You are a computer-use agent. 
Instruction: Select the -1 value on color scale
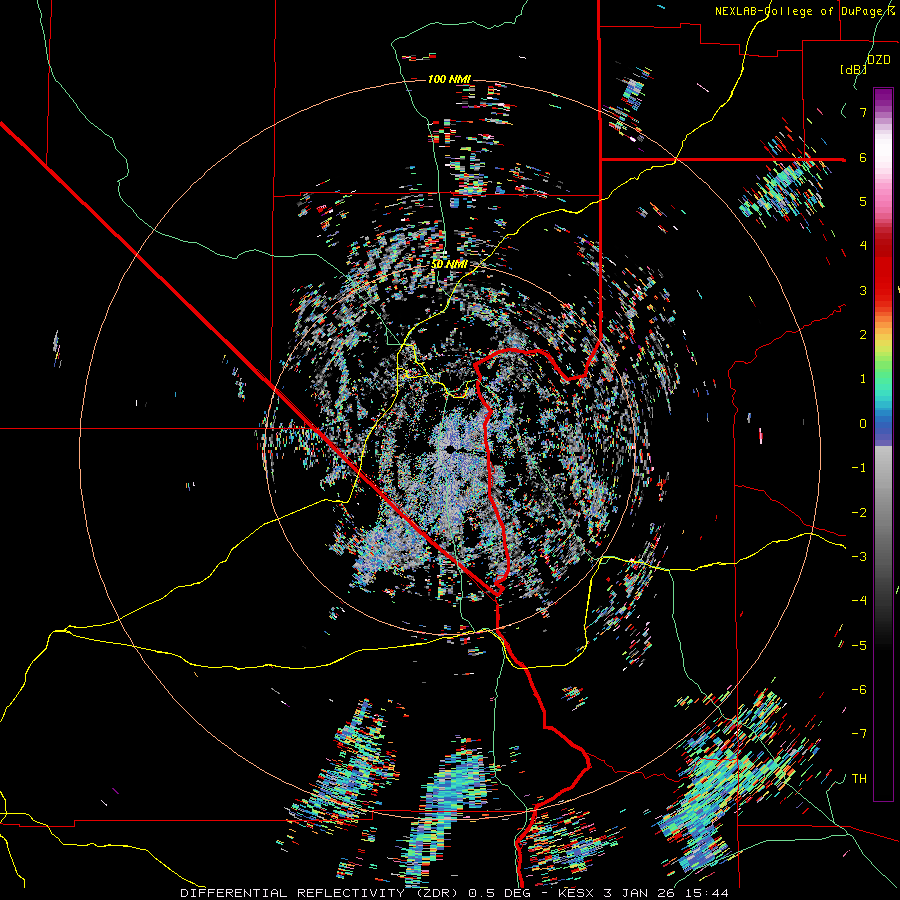coord(859,468)
